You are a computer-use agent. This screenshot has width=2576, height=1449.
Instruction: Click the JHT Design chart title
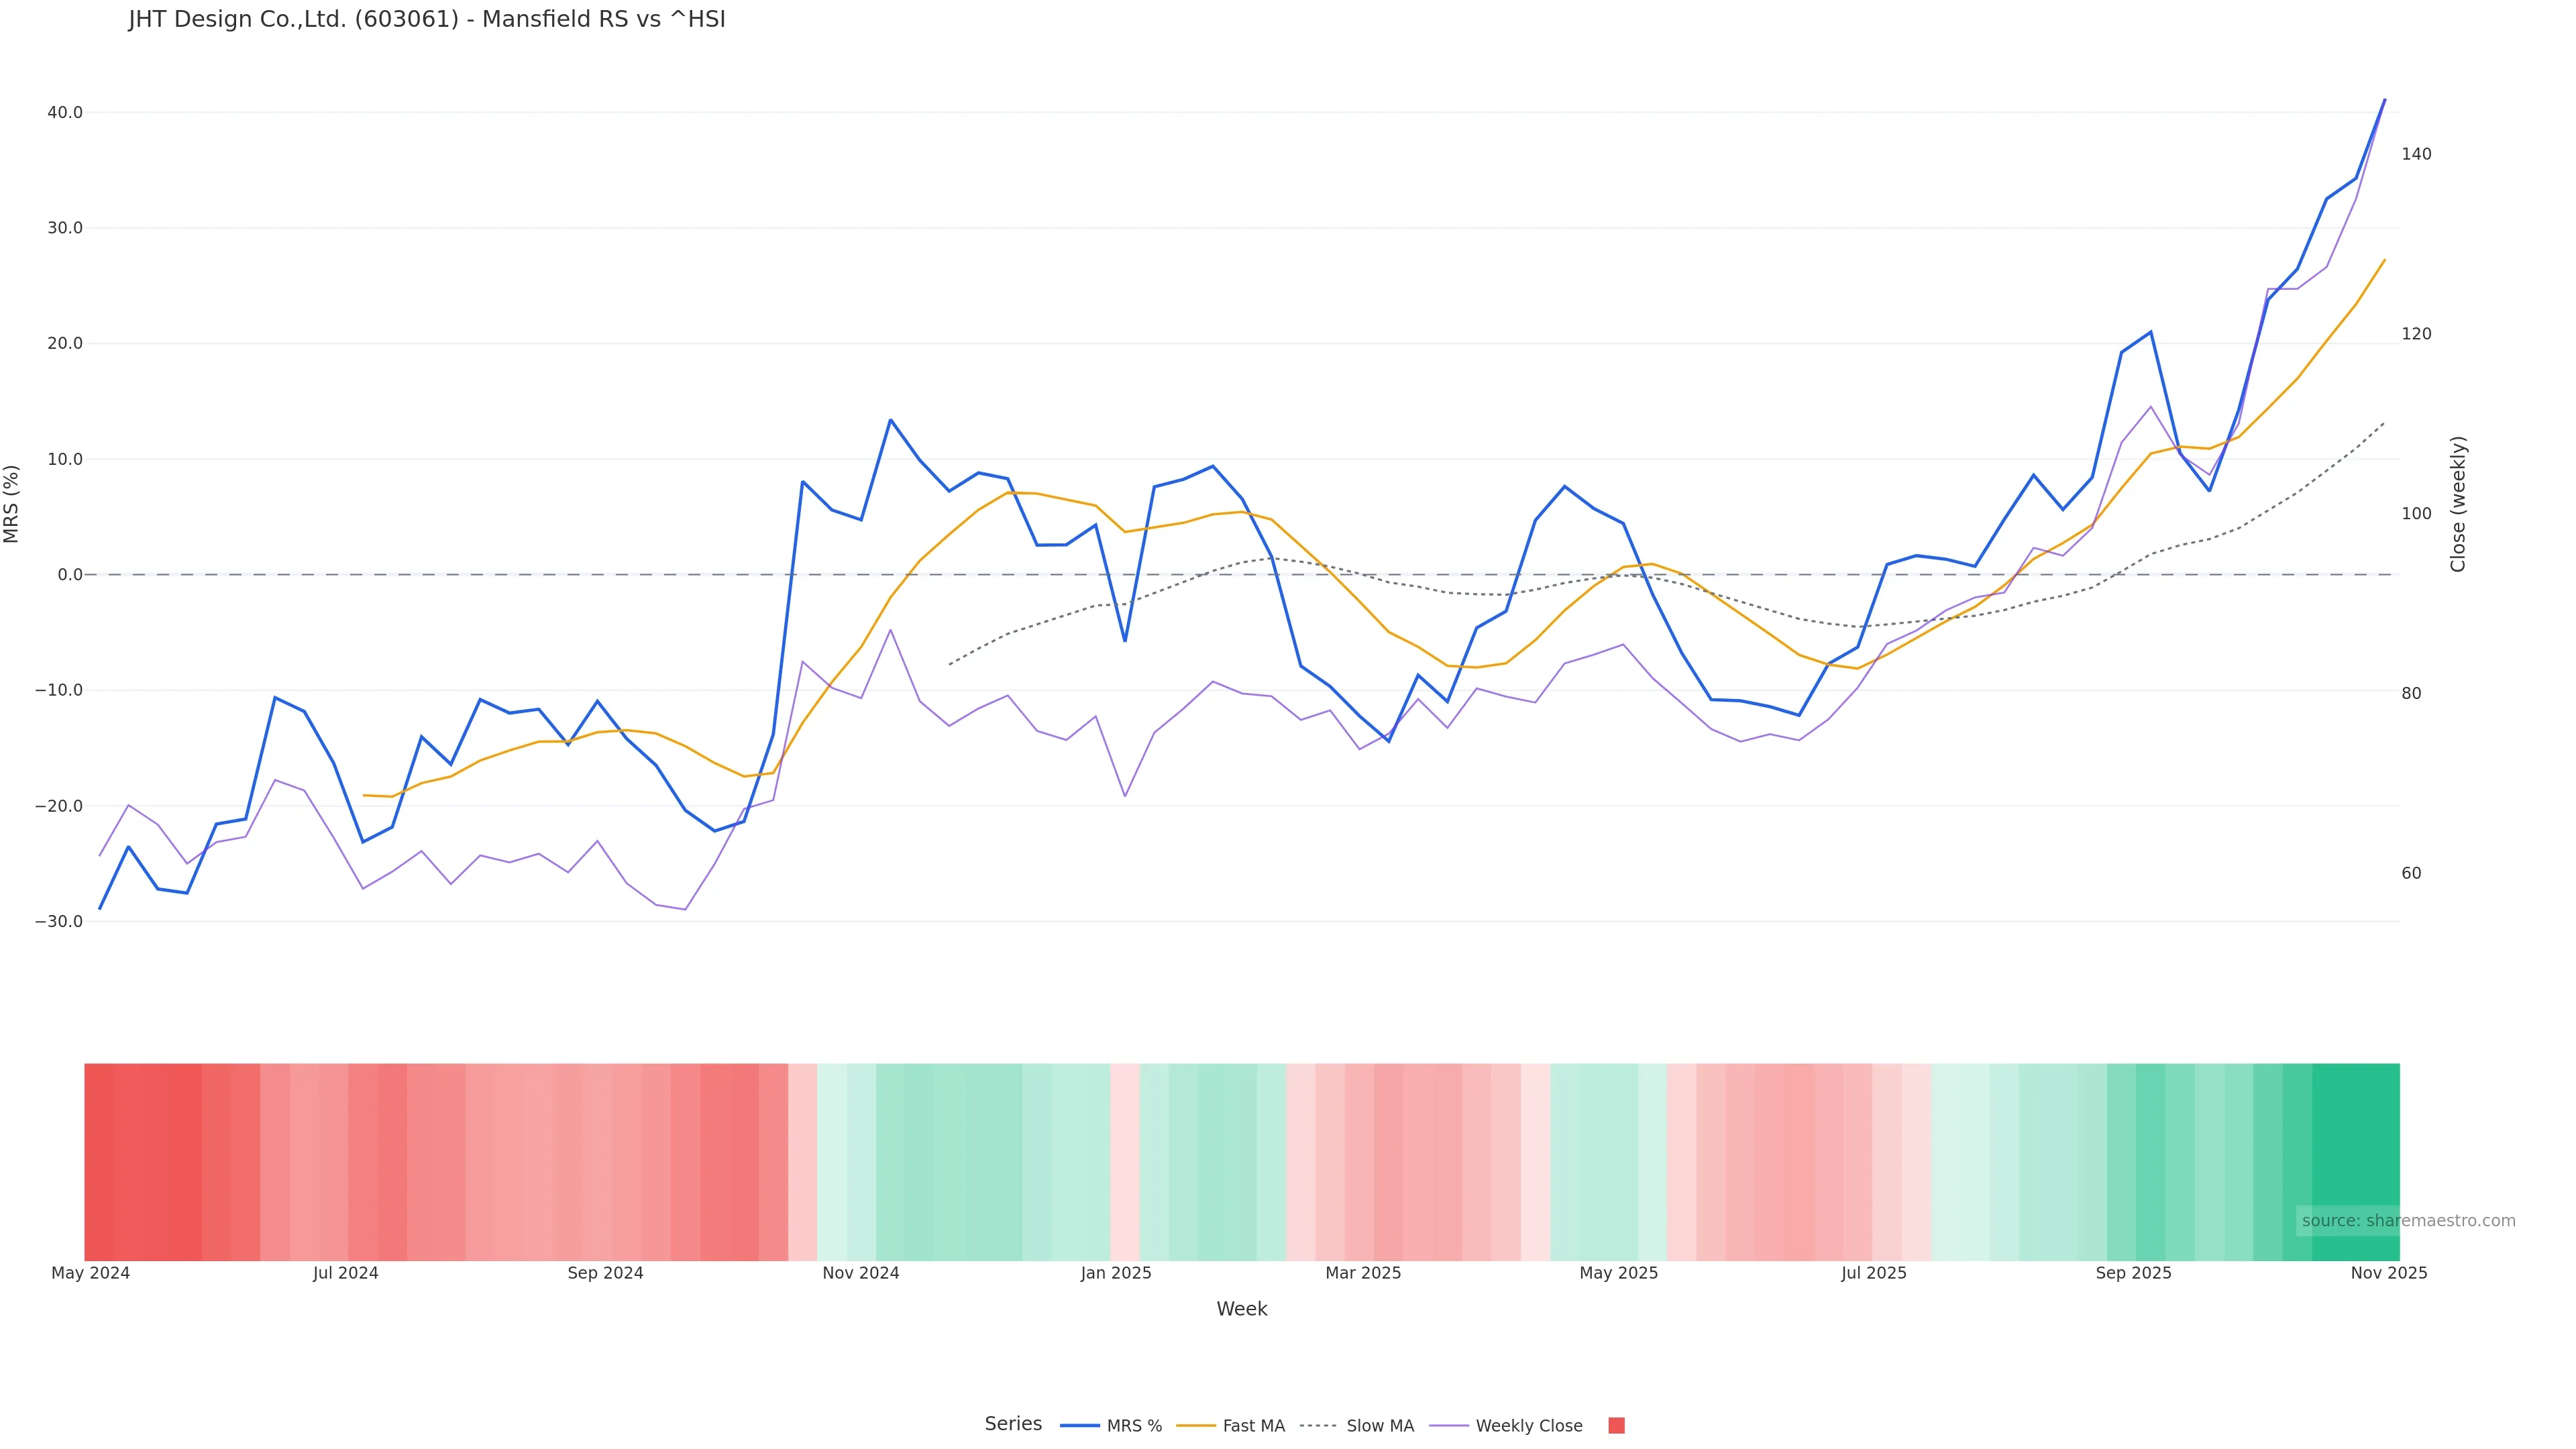(427, 19)
